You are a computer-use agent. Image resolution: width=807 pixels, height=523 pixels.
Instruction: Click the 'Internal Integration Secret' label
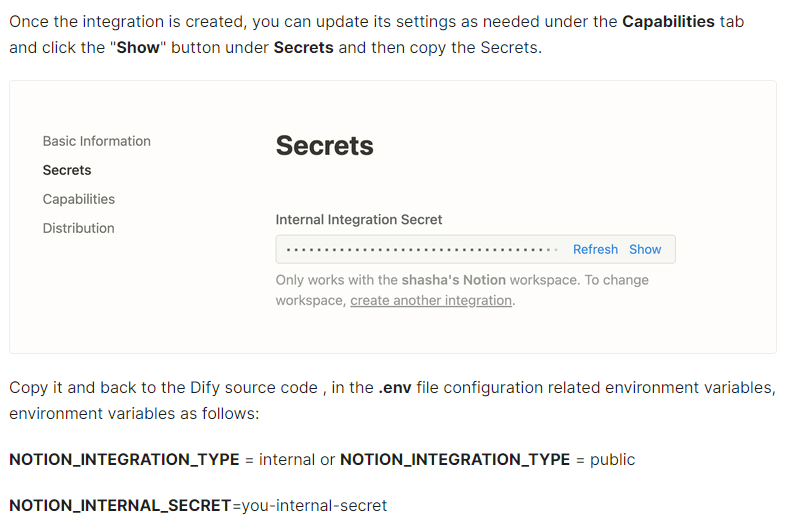(359, 219)
